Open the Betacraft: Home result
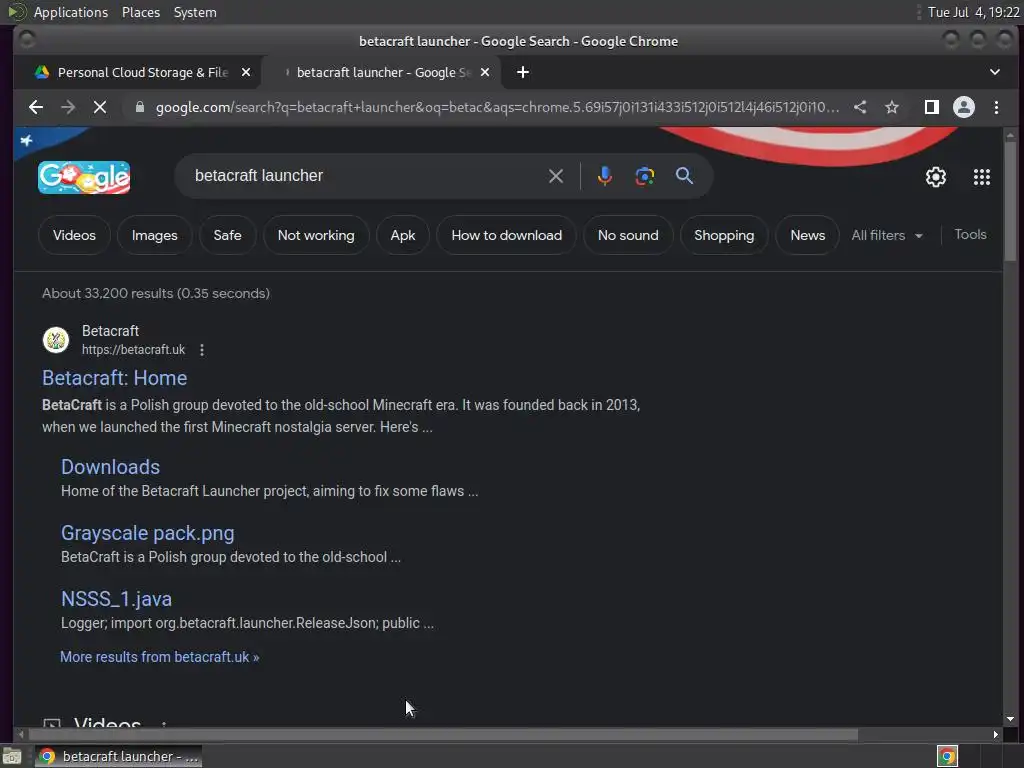 (x=114, y=378)
